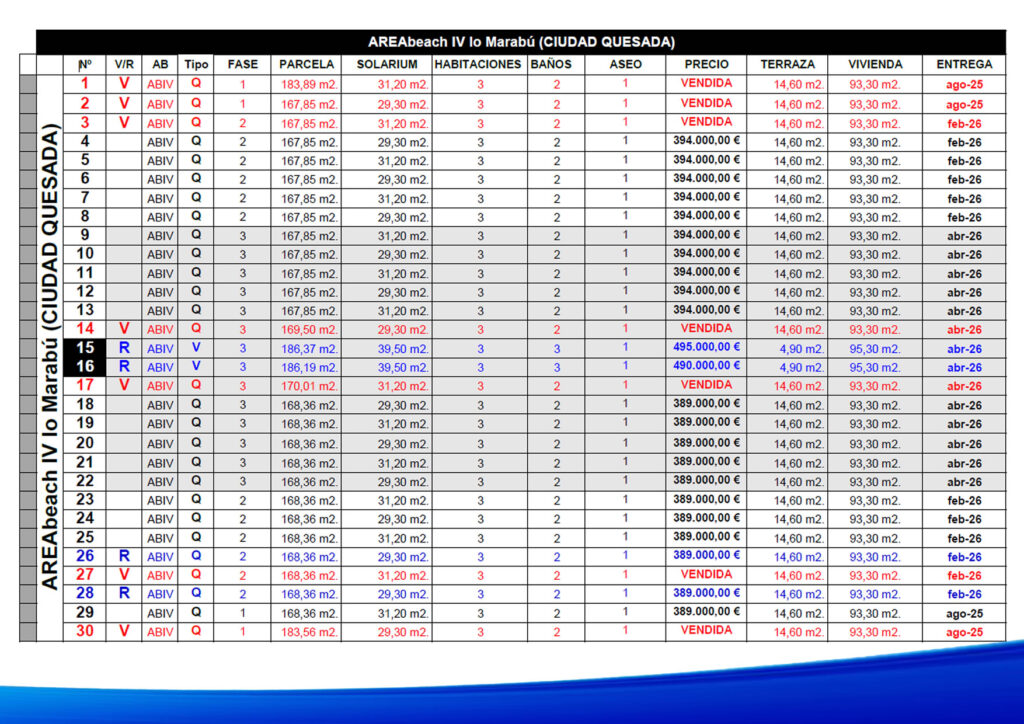The image size is (1024, 724).
Task: Click price '389.000,00 €' in row 18
Action: coord(706,403)
